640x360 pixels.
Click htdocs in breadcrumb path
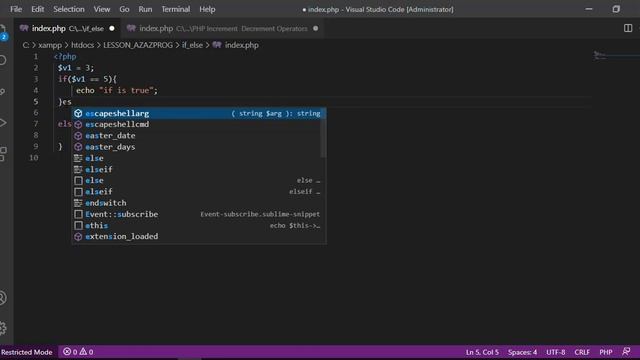click(x=82, y=45)
